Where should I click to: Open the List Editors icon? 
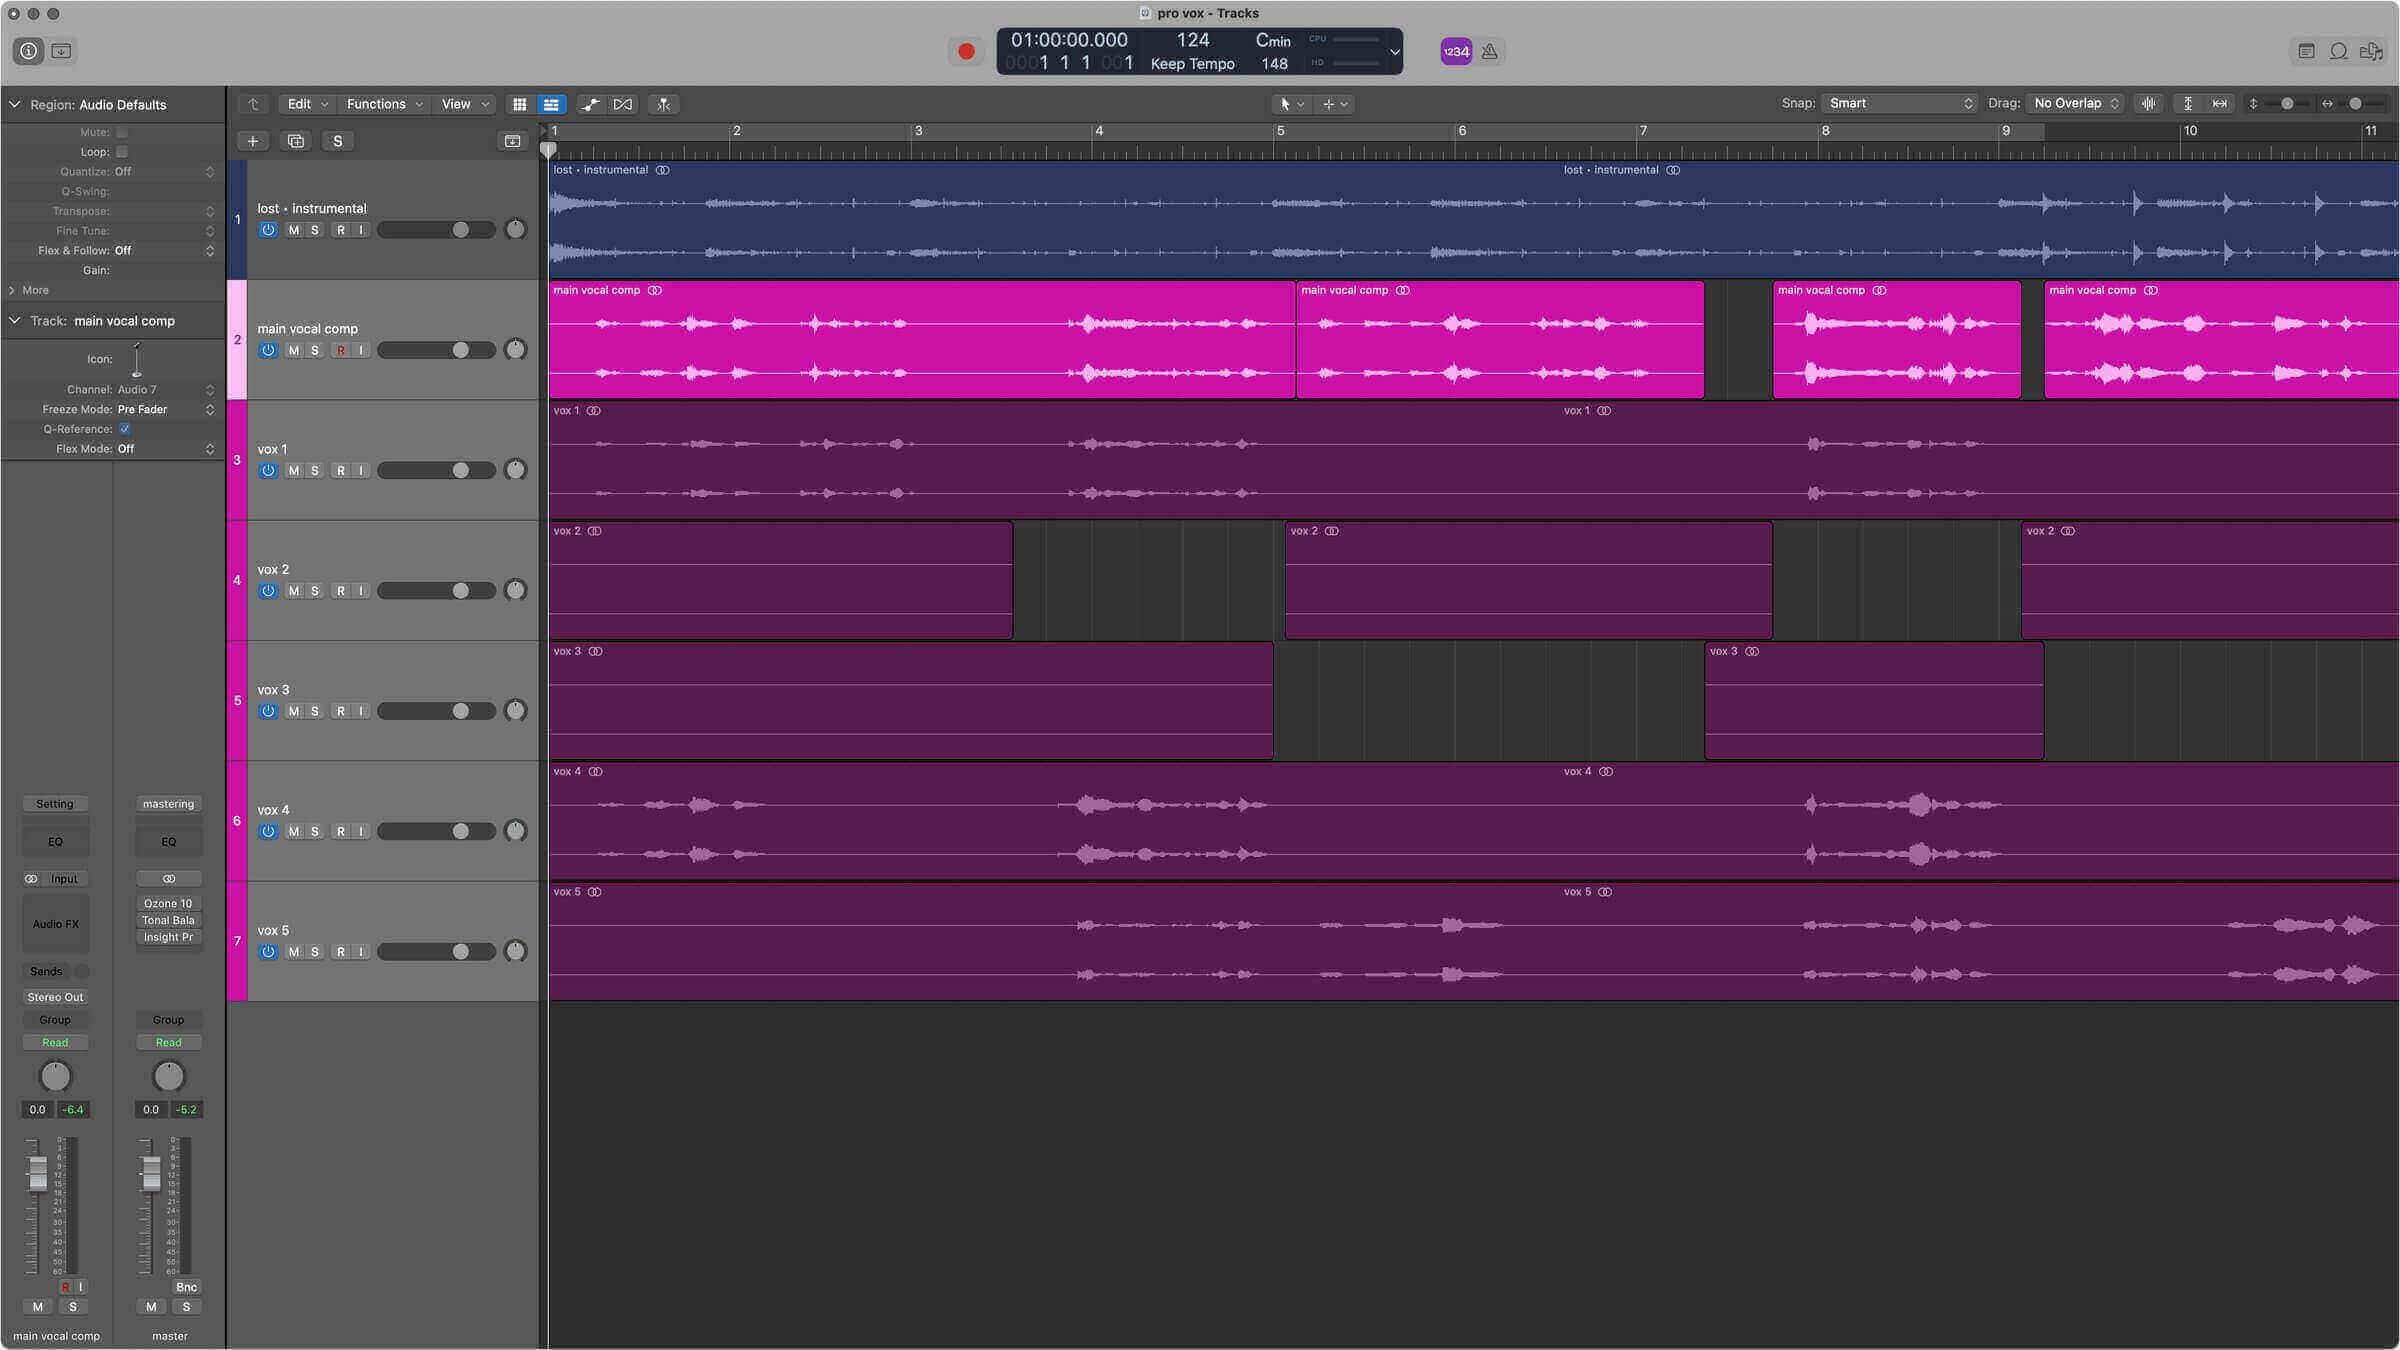point(2306,51)
